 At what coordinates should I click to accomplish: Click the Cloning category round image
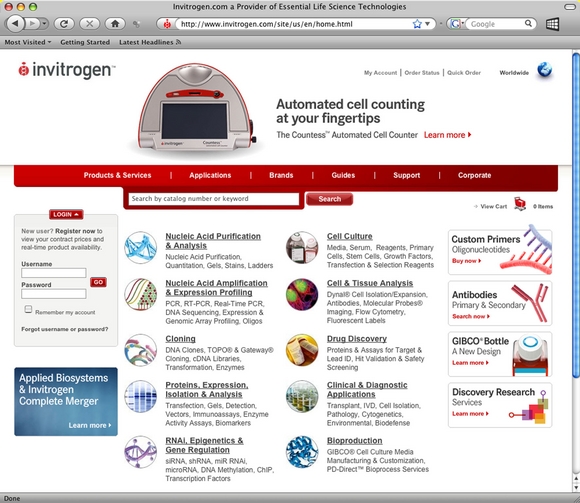coord(141,350)
